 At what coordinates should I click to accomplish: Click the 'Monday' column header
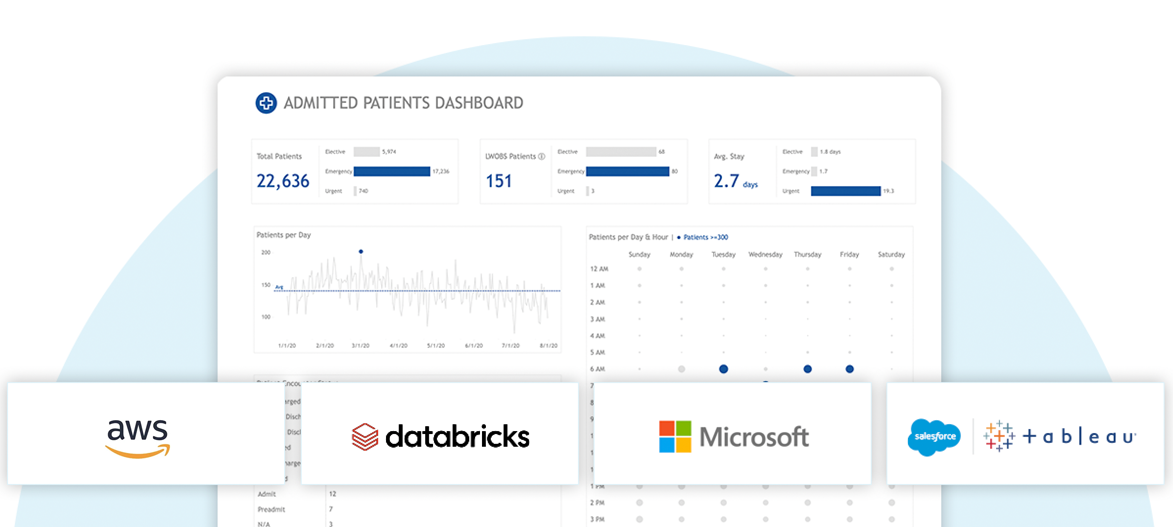tap(682, 255)
